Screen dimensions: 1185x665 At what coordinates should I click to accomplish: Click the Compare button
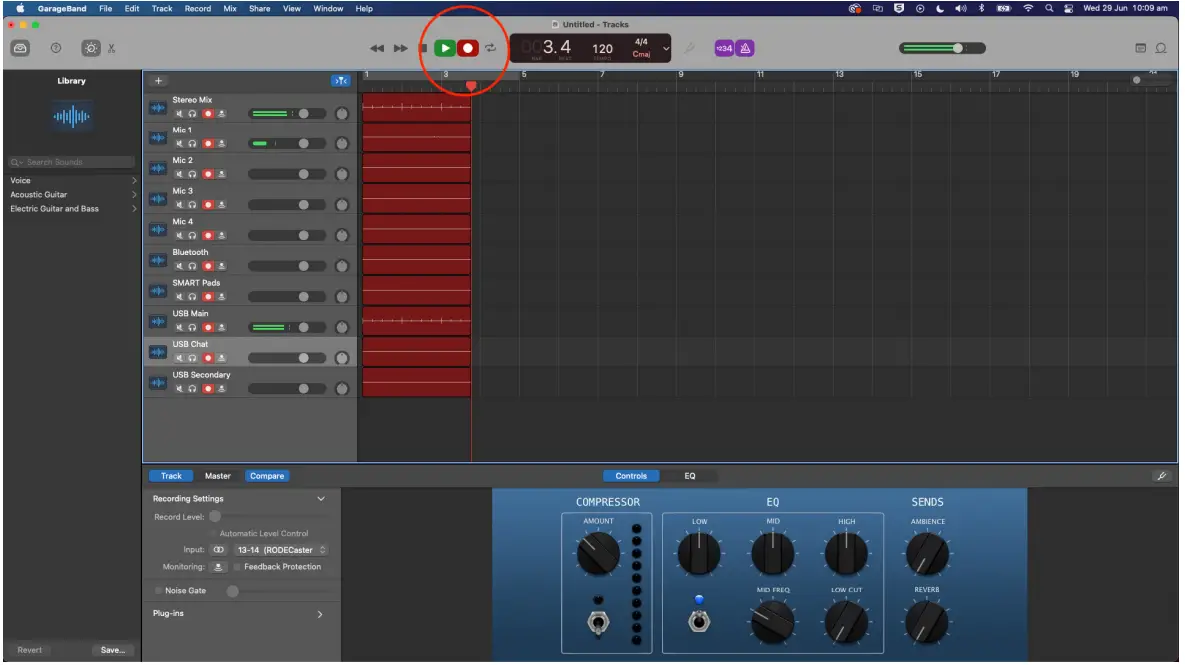click(x=267, y=475)
